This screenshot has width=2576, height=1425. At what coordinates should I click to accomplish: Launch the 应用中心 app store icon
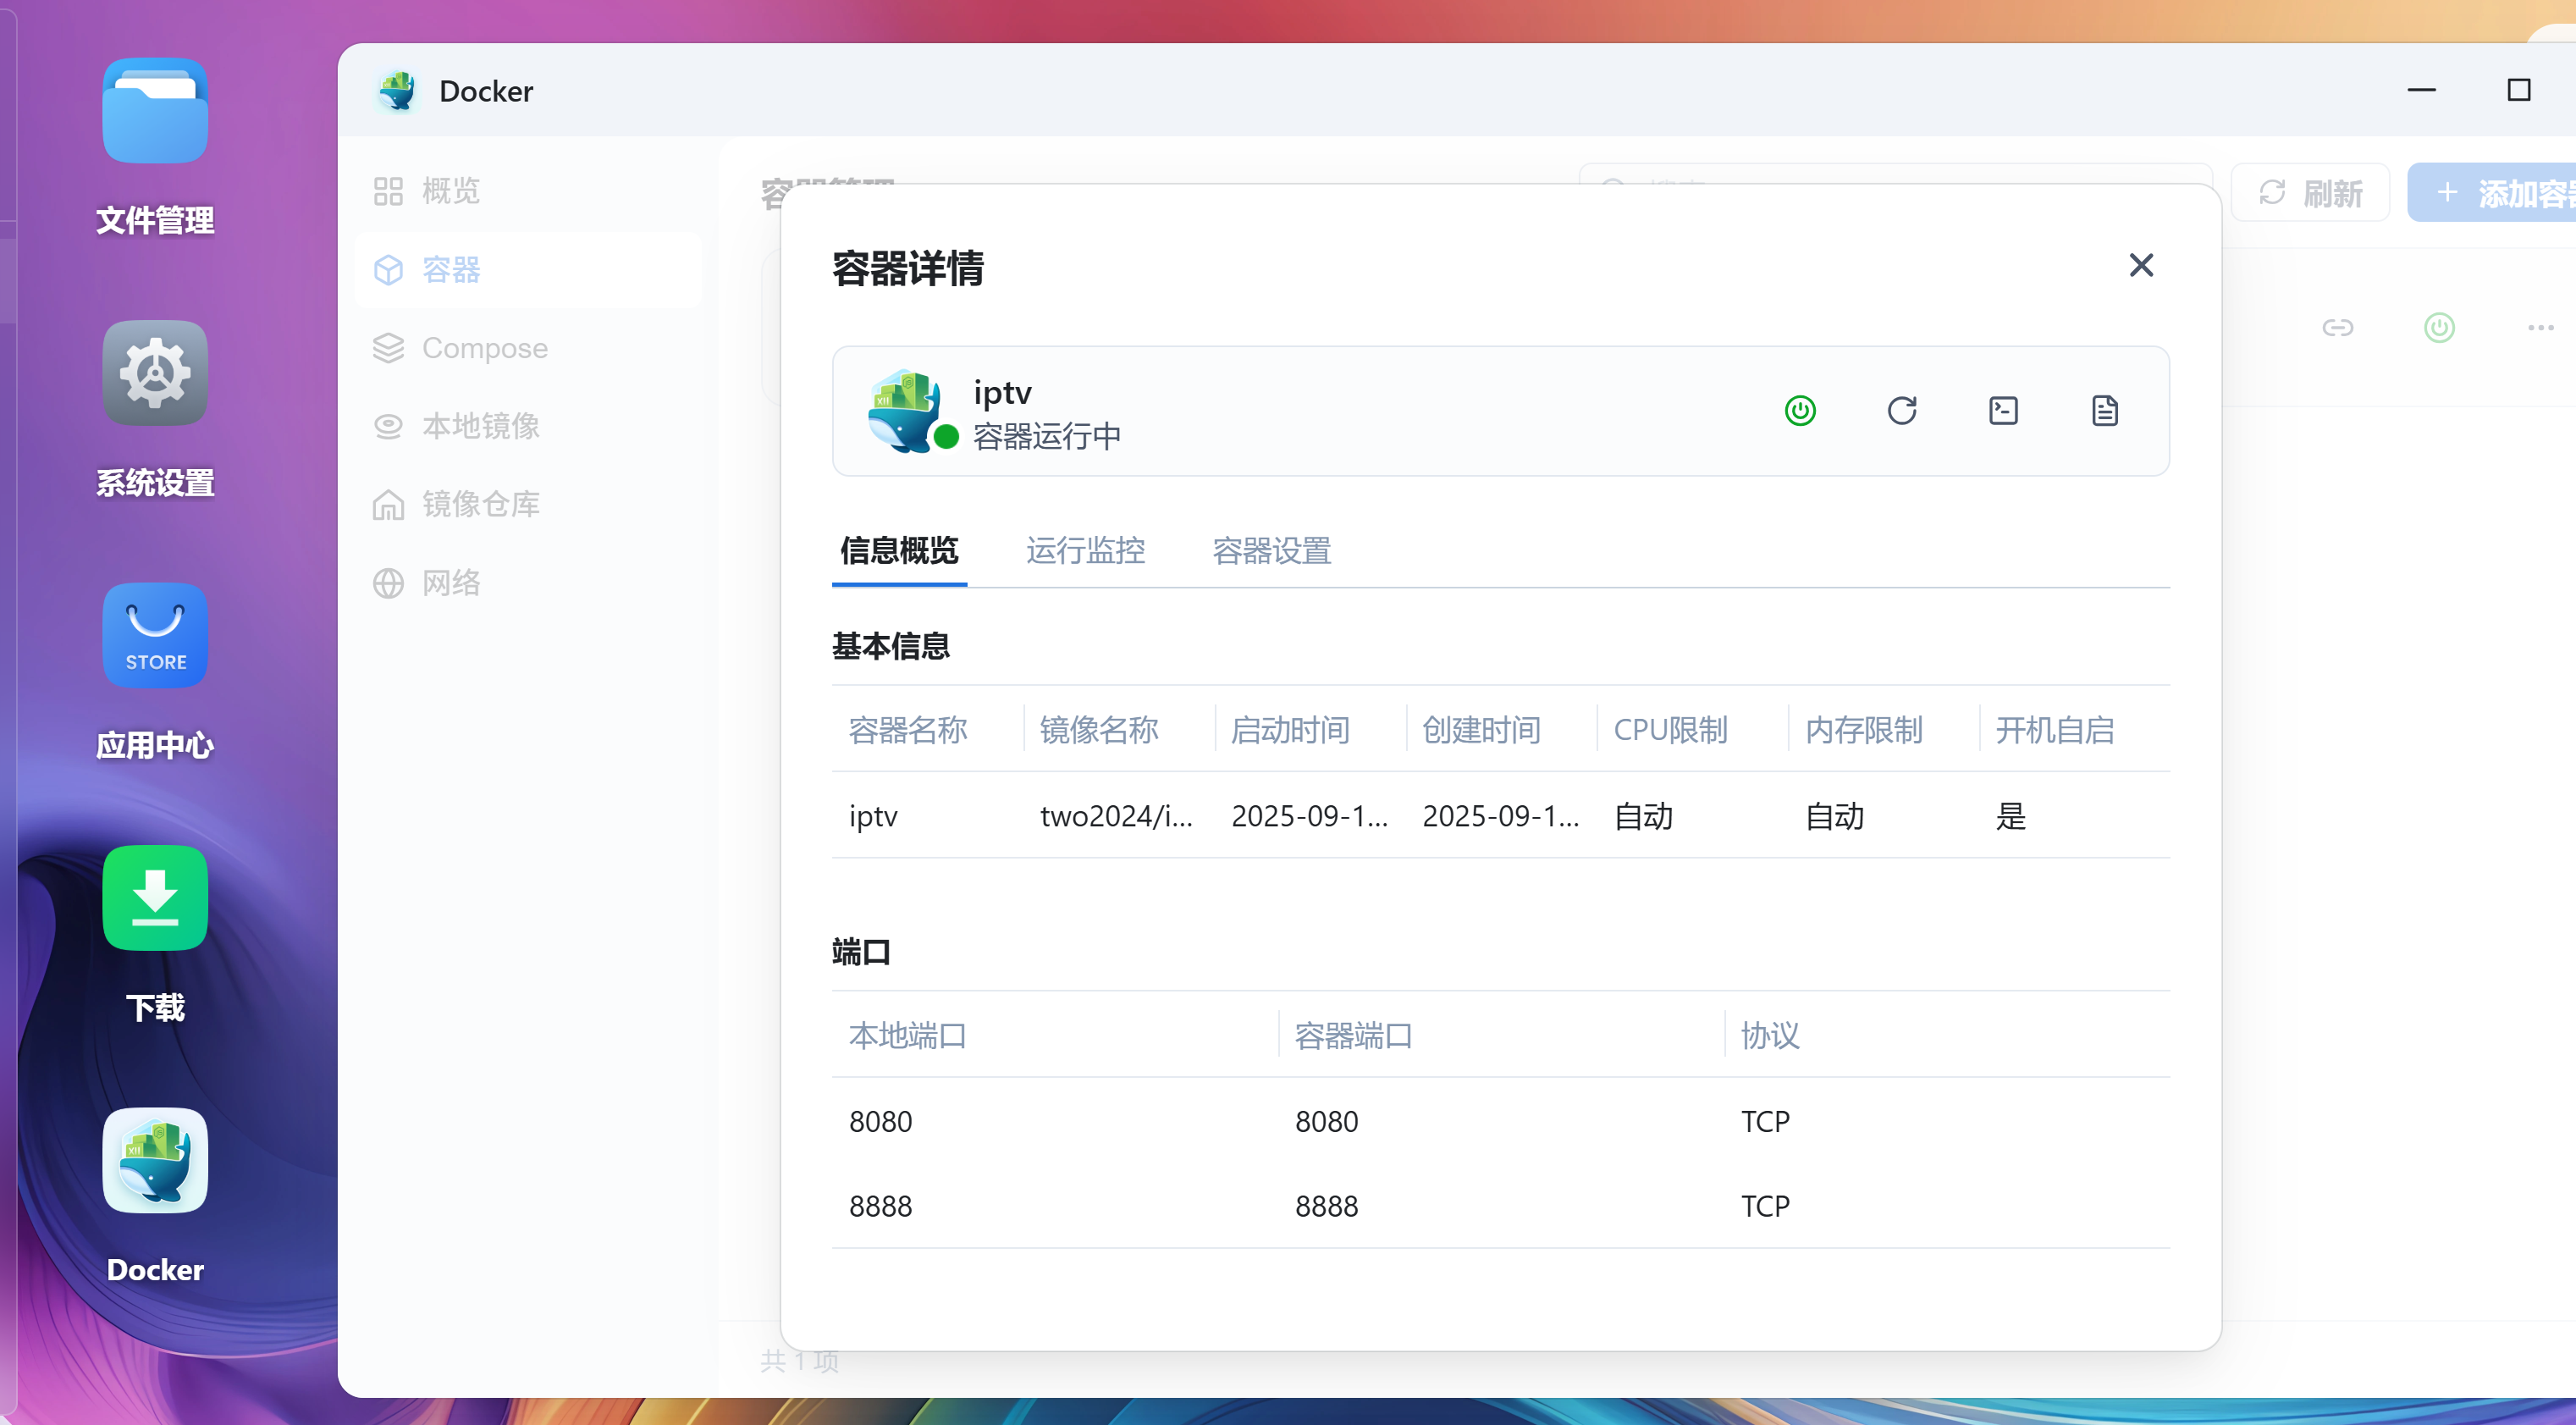coord(154,636)
